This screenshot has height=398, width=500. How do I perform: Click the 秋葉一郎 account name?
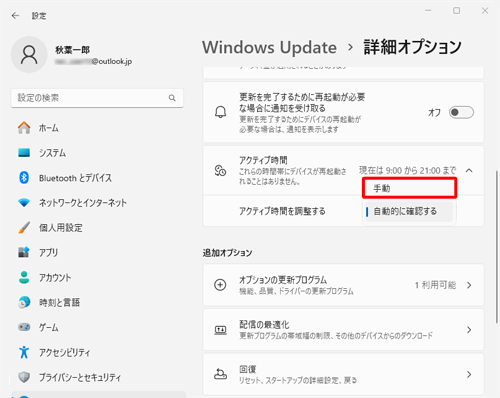click(72, 50)
